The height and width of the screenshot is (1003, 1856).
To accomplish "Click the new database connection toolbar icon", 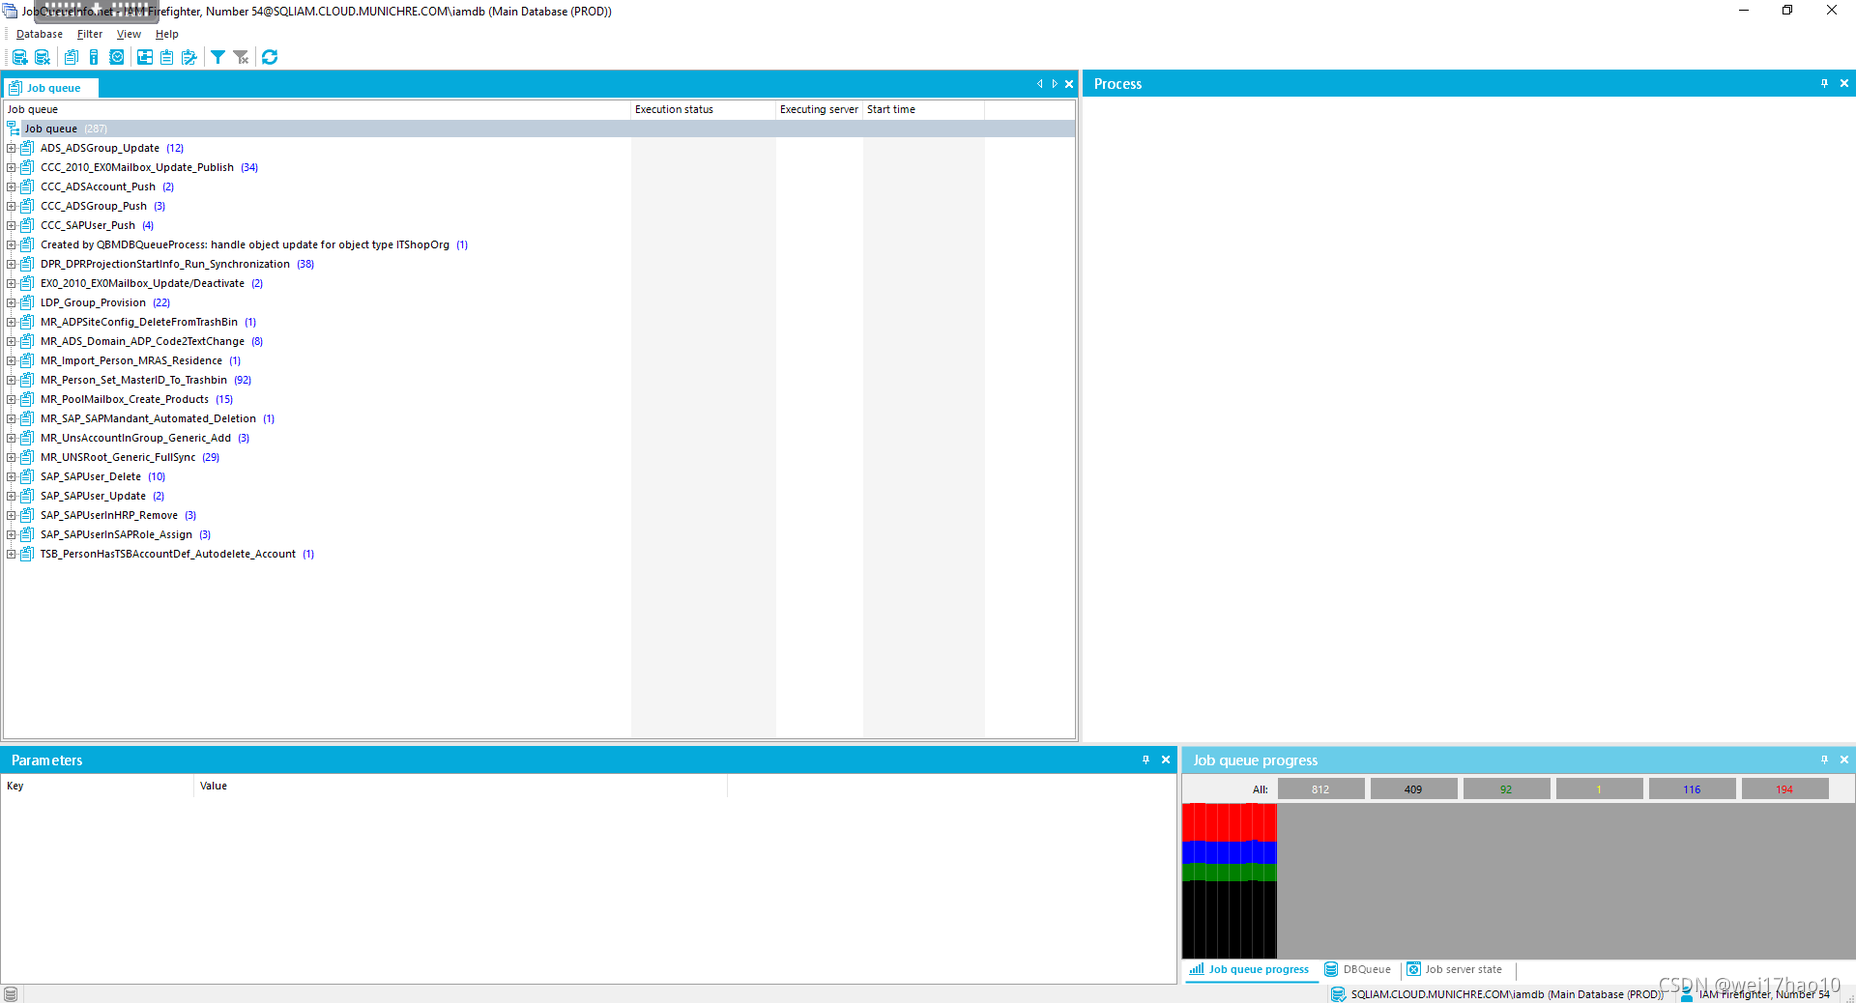I will tap(19, 57).
